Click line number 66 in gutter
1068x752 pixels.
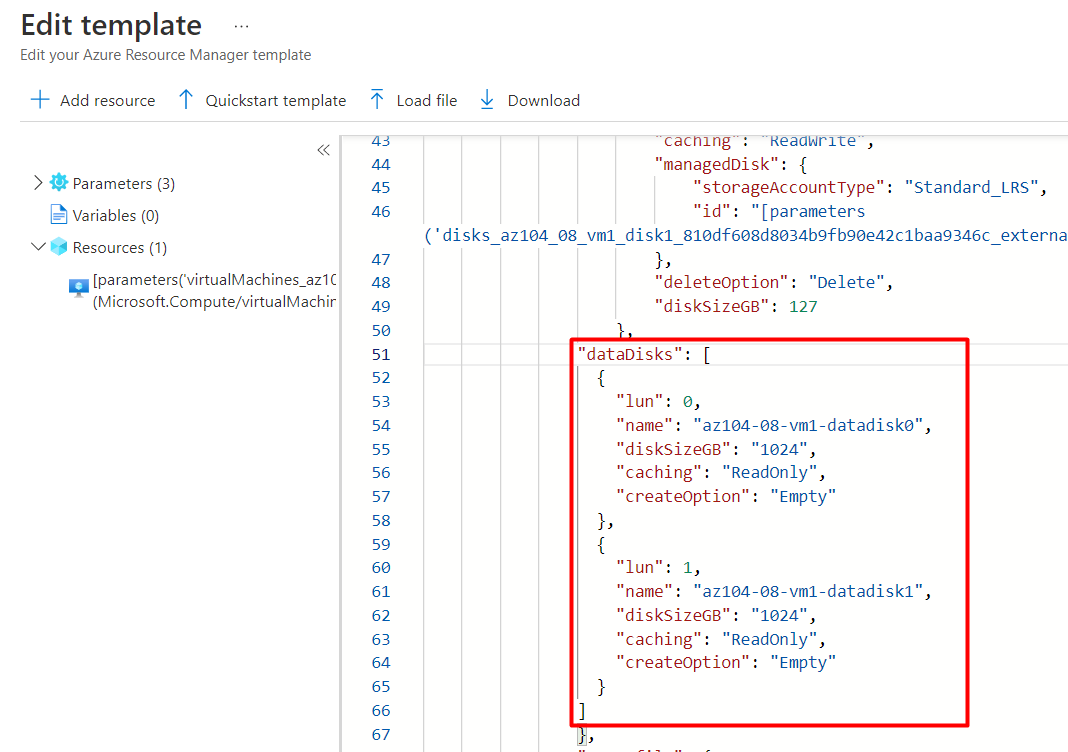click(x=381, y=711)
